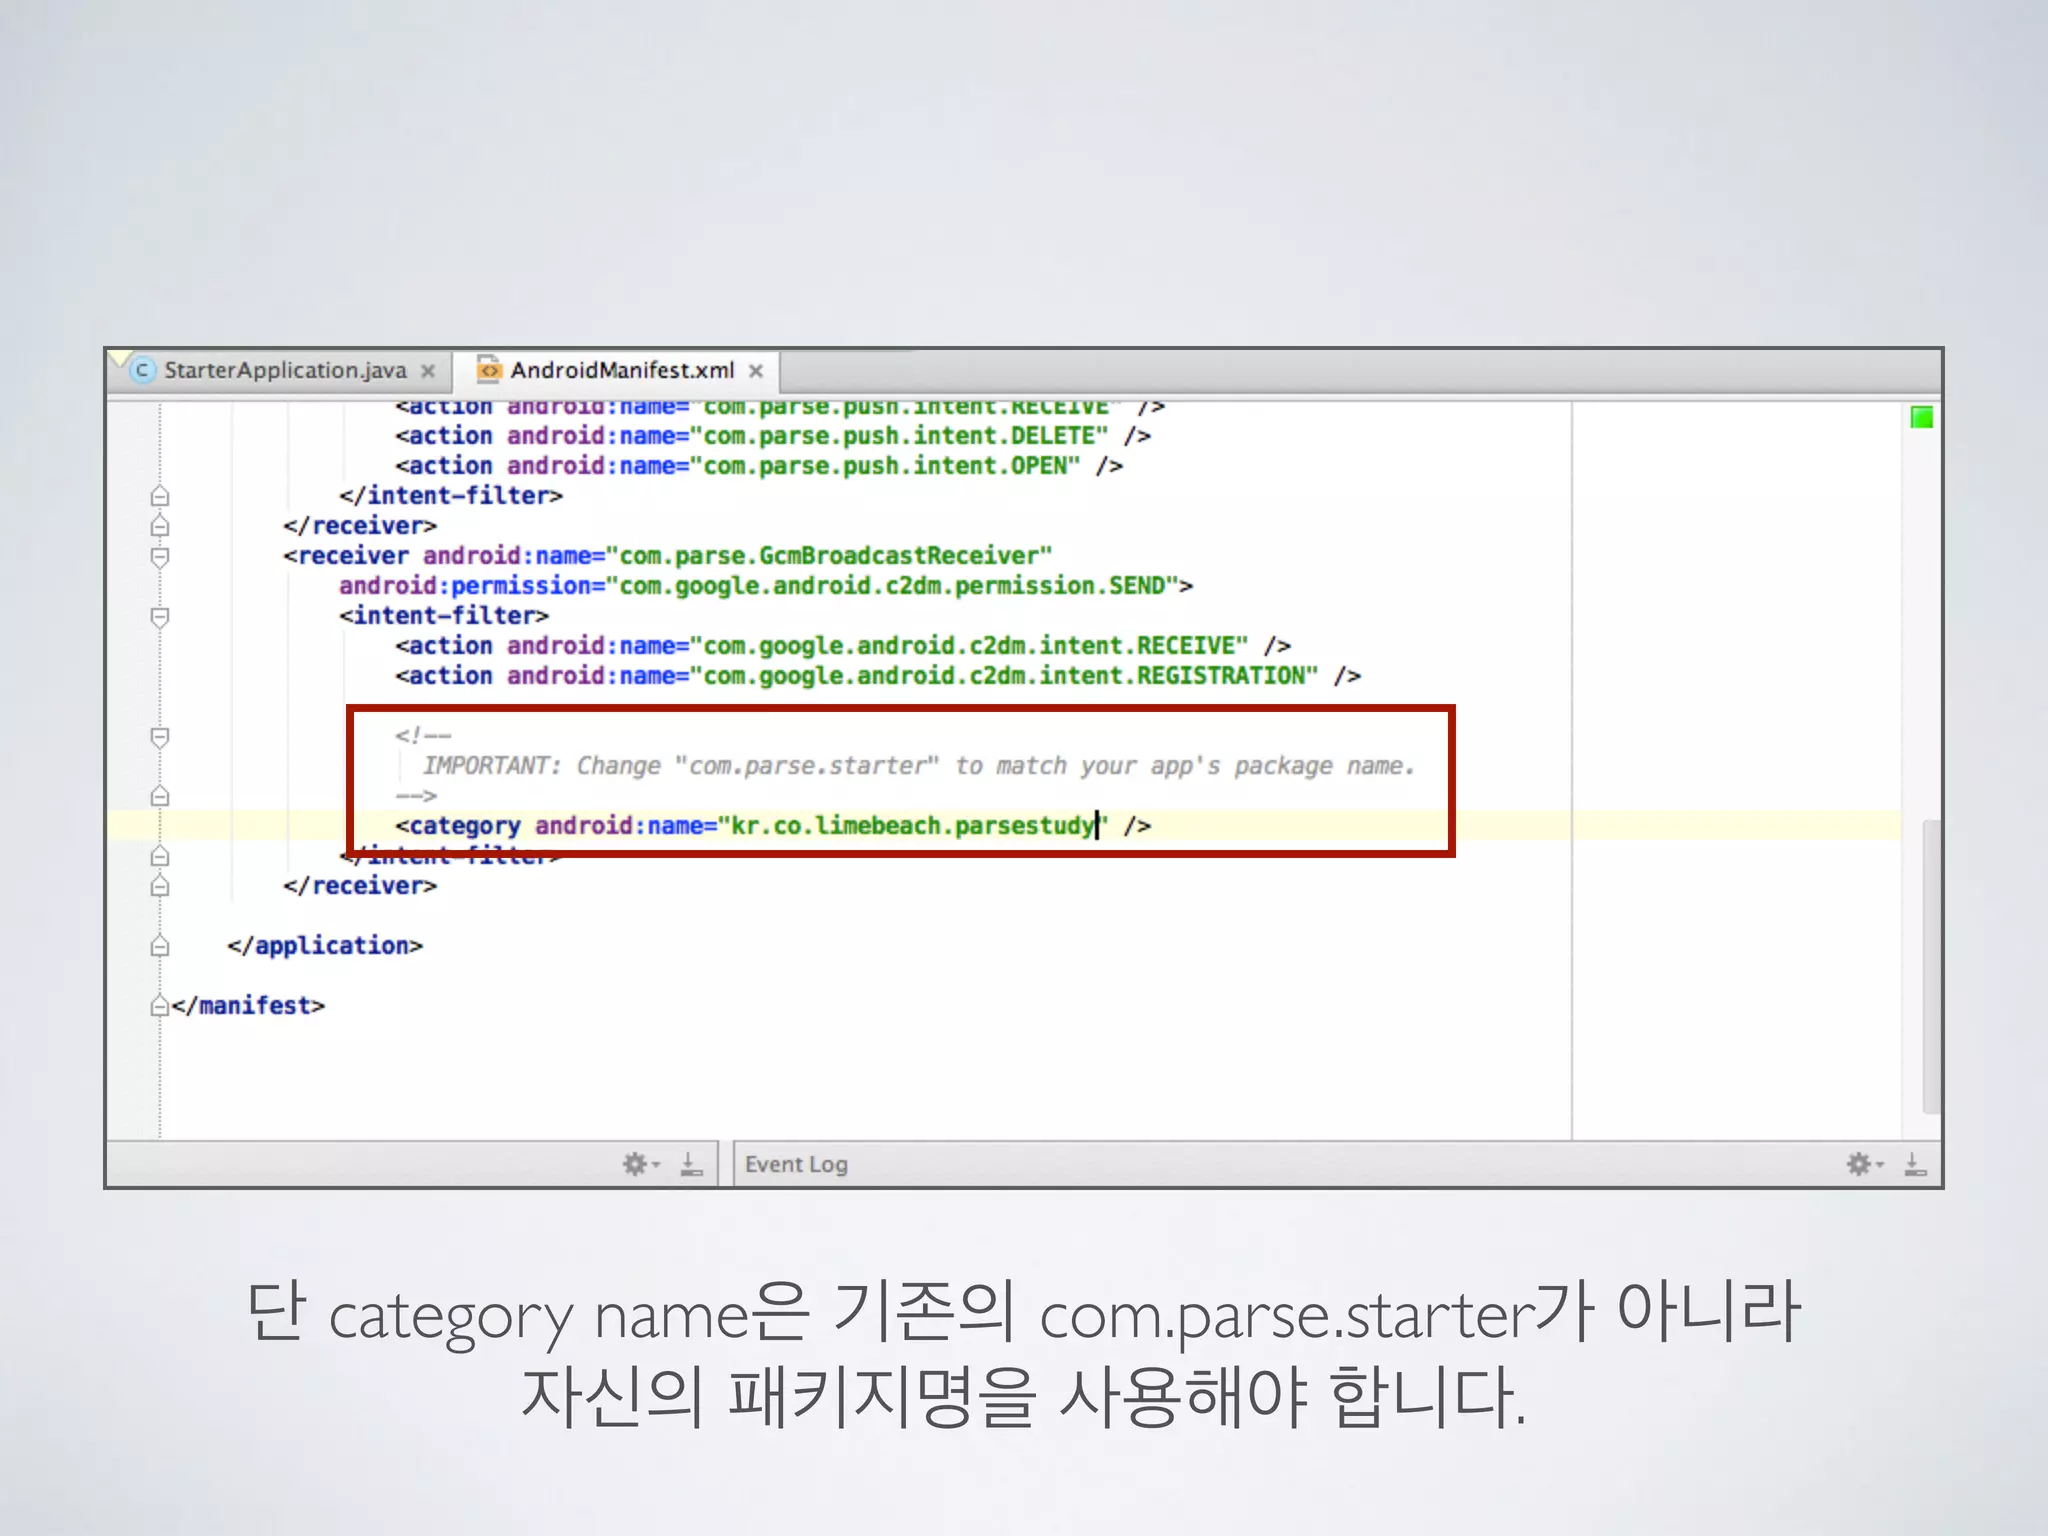
Task: Click the </manifest> closing tag
Action: [248, 1006]
